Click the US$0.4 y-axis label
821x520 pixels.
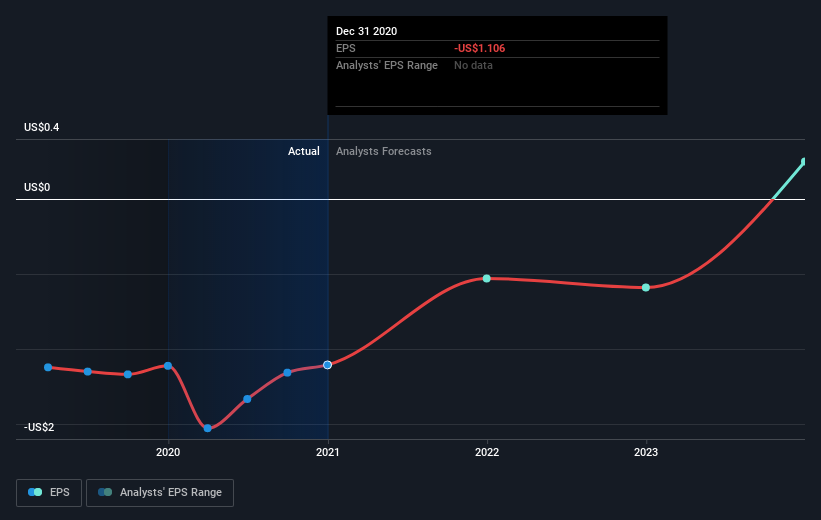[41, 127]
